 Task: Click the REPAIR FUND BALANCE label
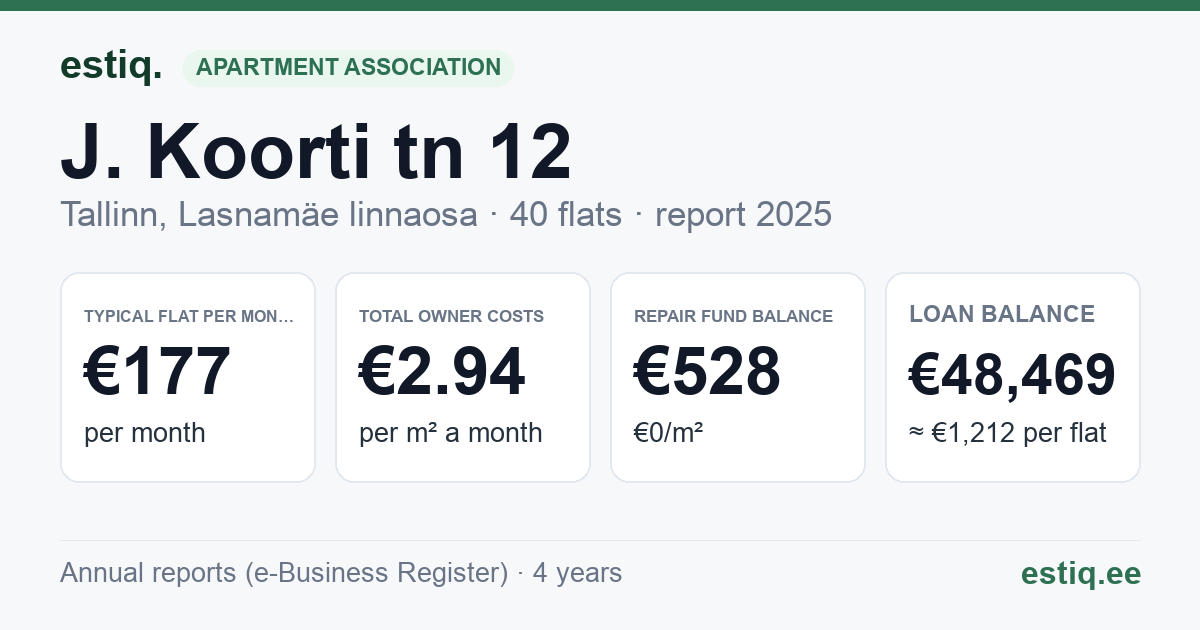(x=734, y=316)
